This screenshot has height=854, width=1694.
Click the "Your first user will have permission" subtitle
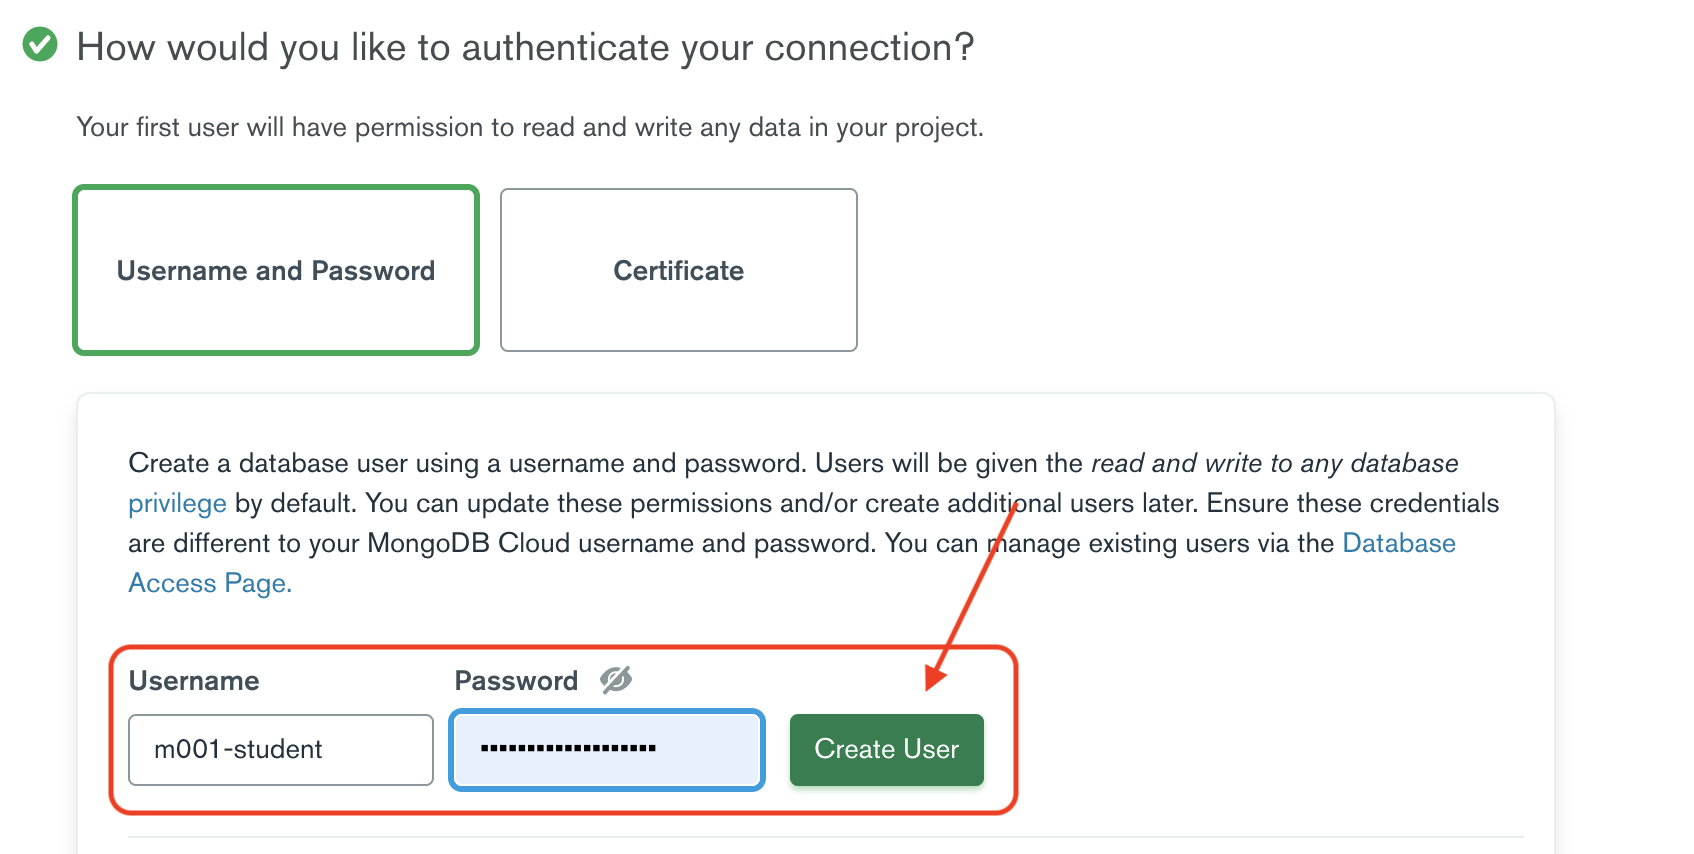tap(530, 127)
